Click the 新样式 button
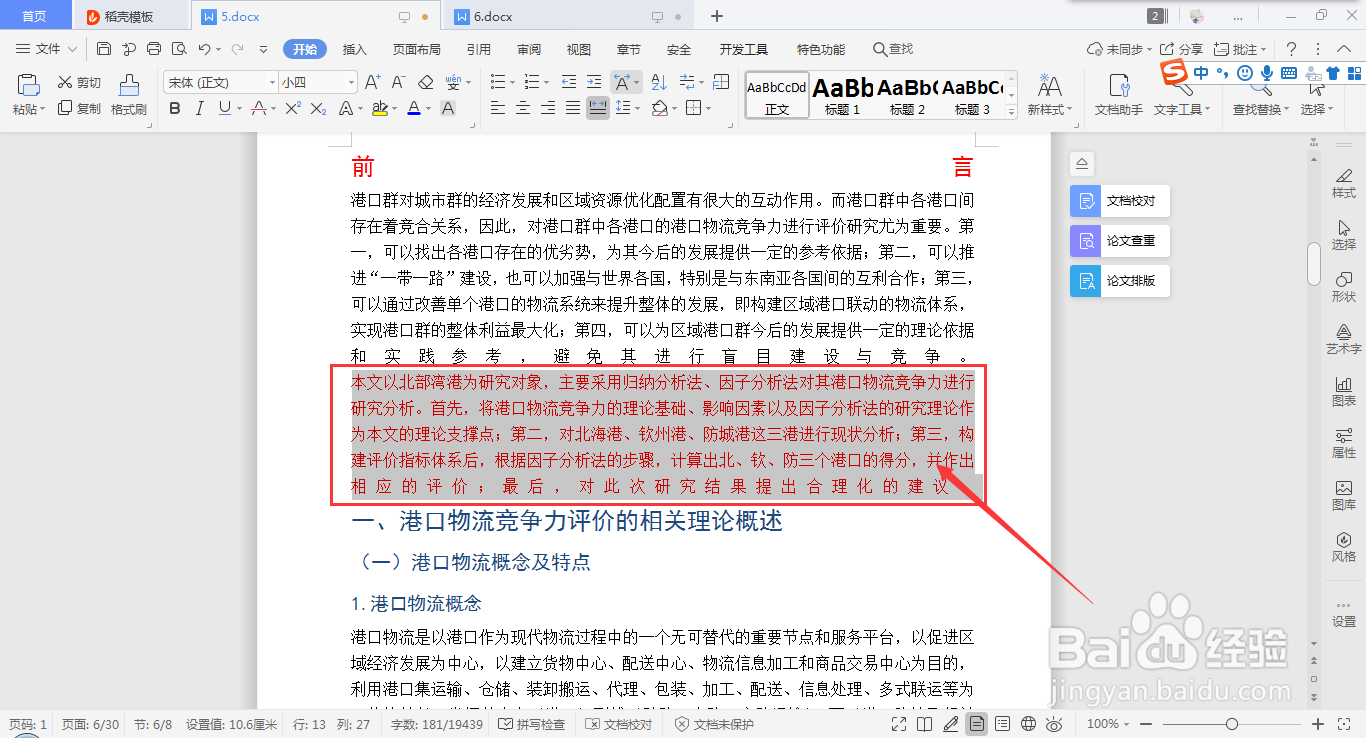Screen dimensions: 1366x738 click(x=1047, y=96)
